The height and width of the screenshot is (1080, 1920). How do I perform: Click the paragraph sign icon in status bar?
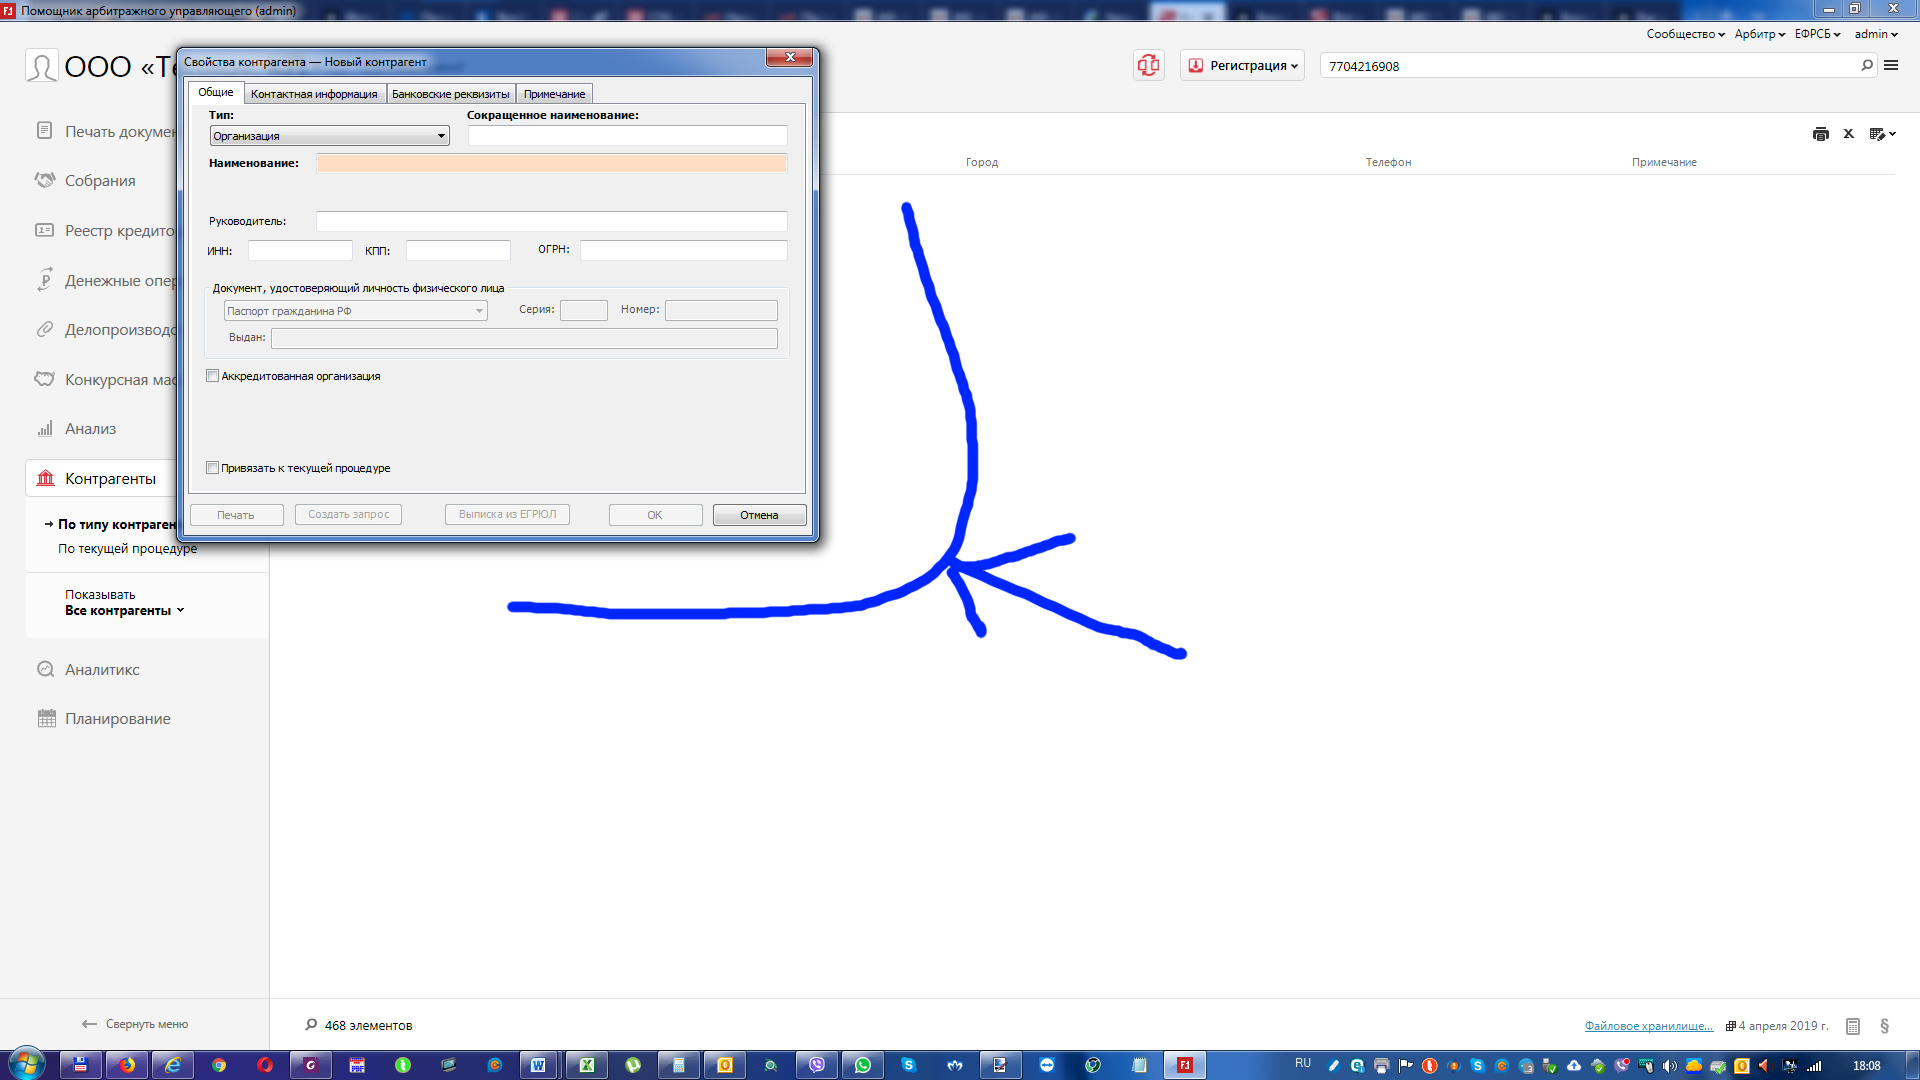tap(1884, 1026)
